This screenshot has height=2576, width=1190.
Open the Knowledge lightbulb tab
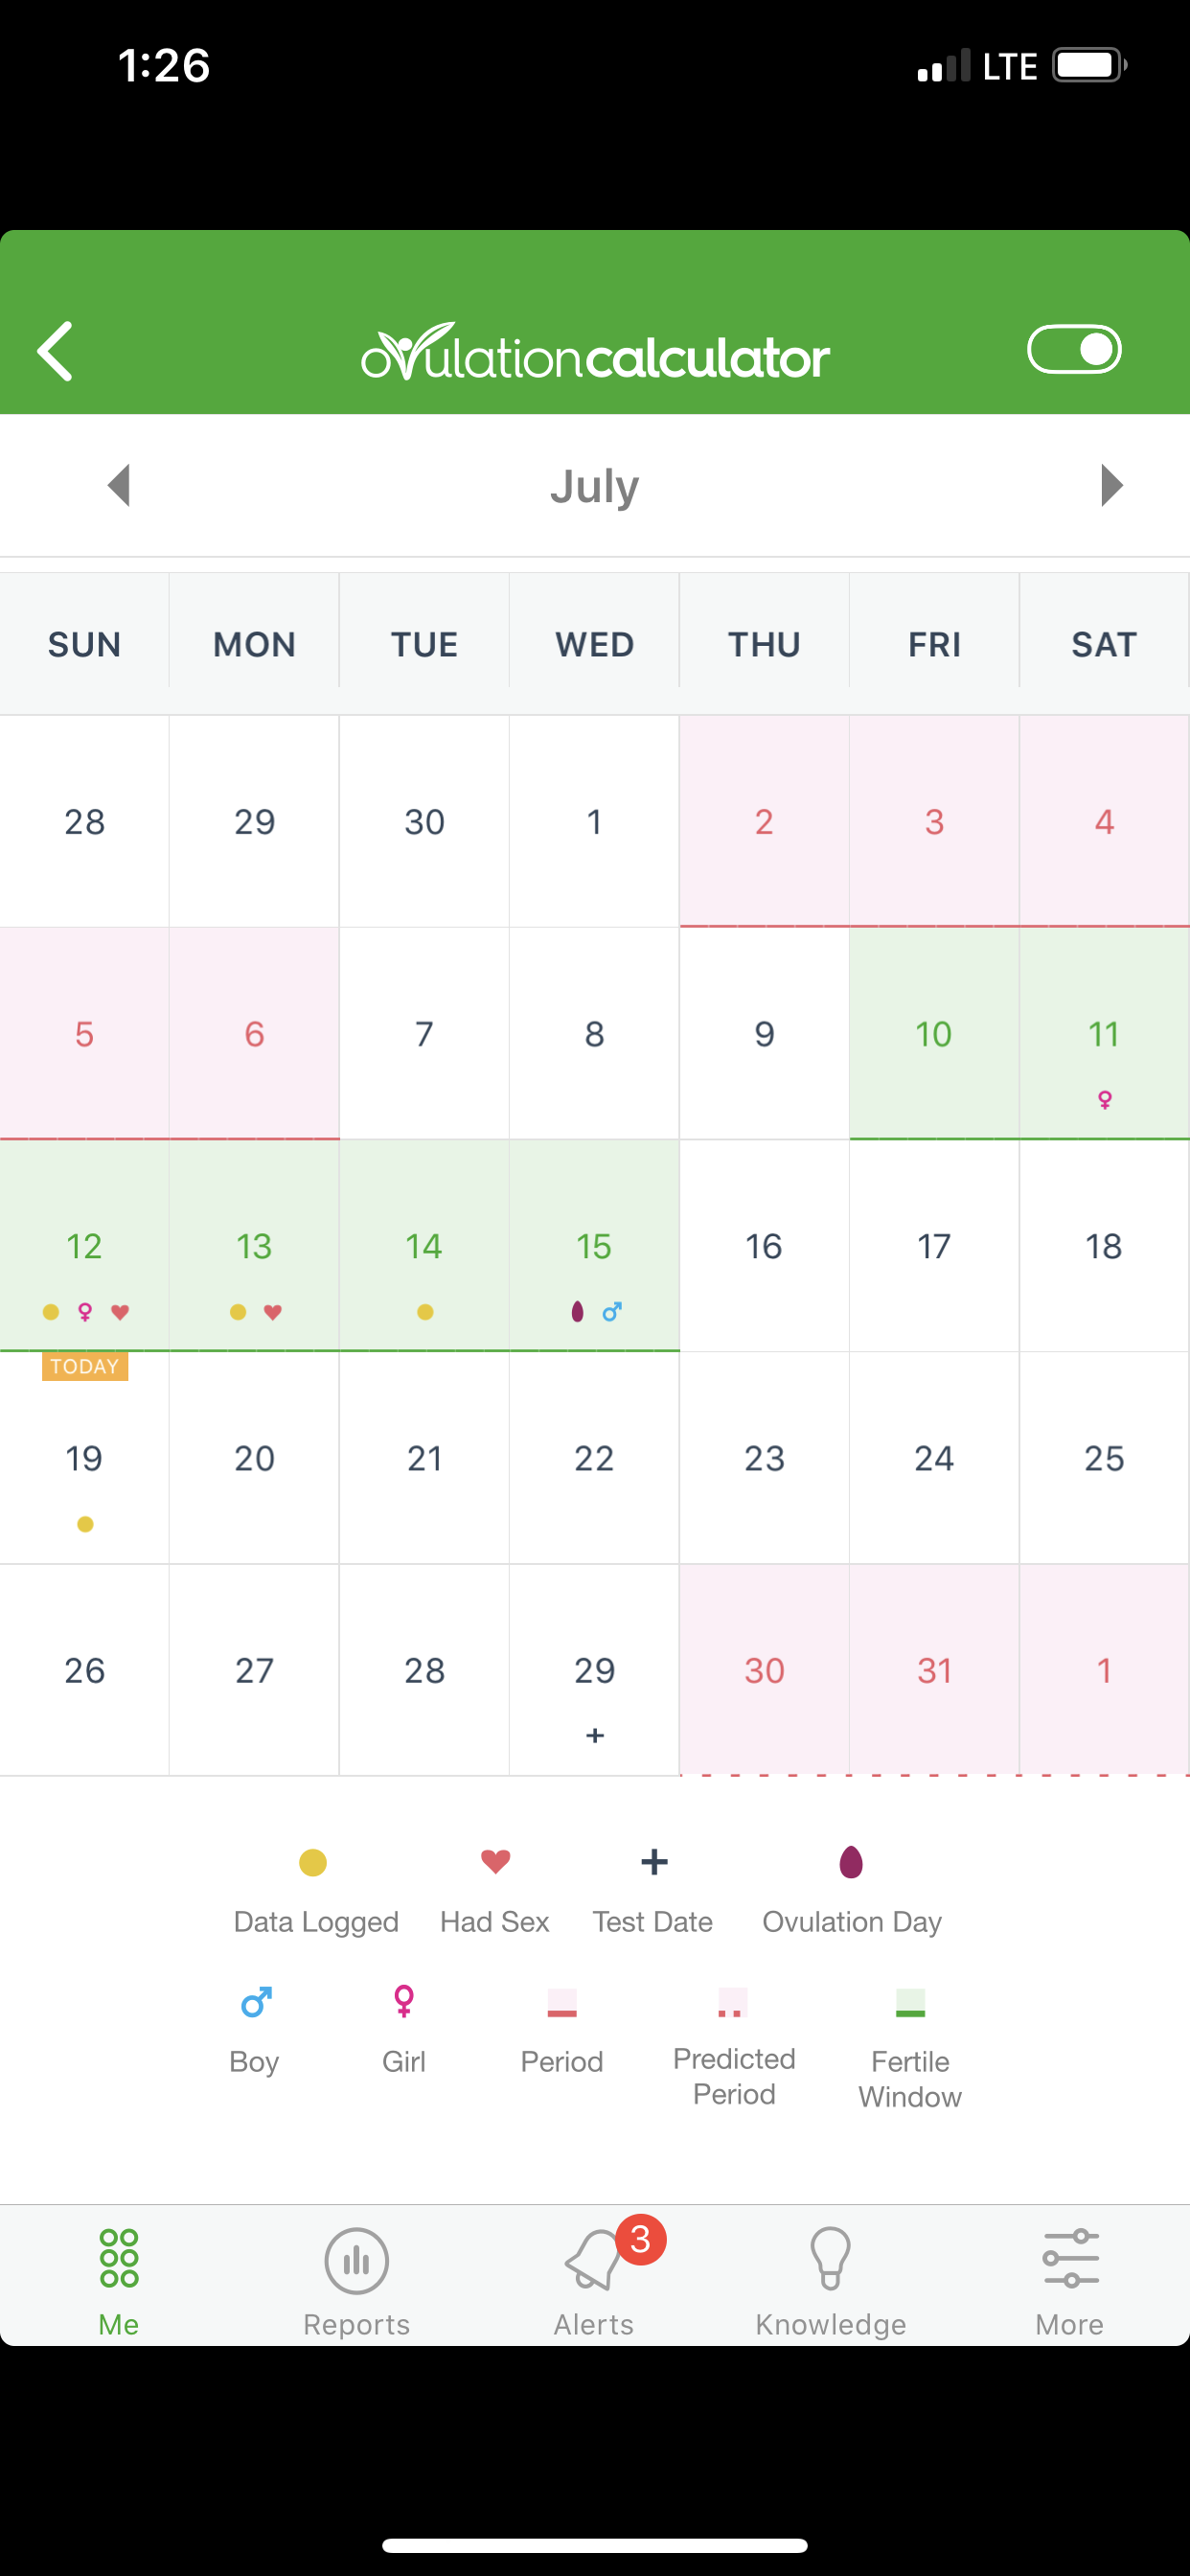pyautogui.click(x=831, y=2282)
